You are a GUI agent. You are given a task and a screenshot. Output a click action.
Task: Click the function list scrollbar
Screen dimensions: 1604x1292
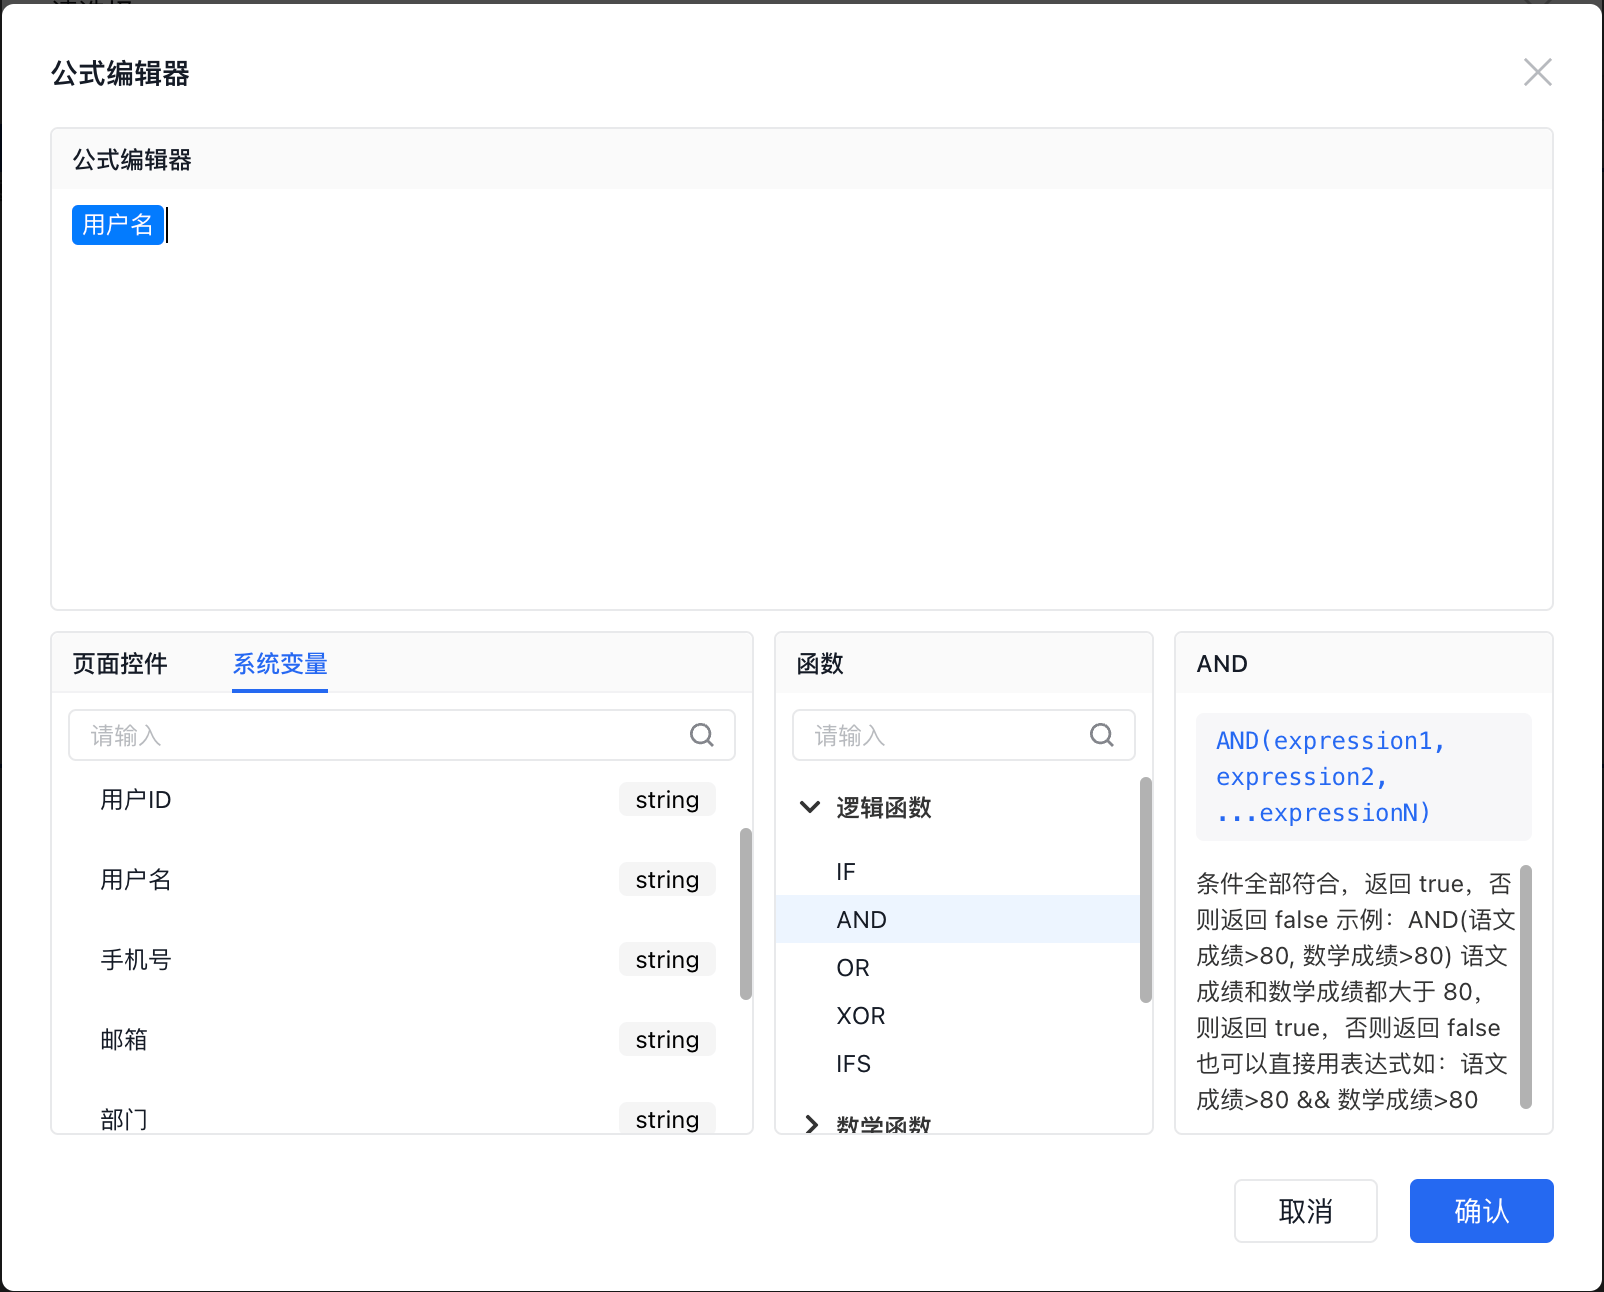(x=1145, y=889)
